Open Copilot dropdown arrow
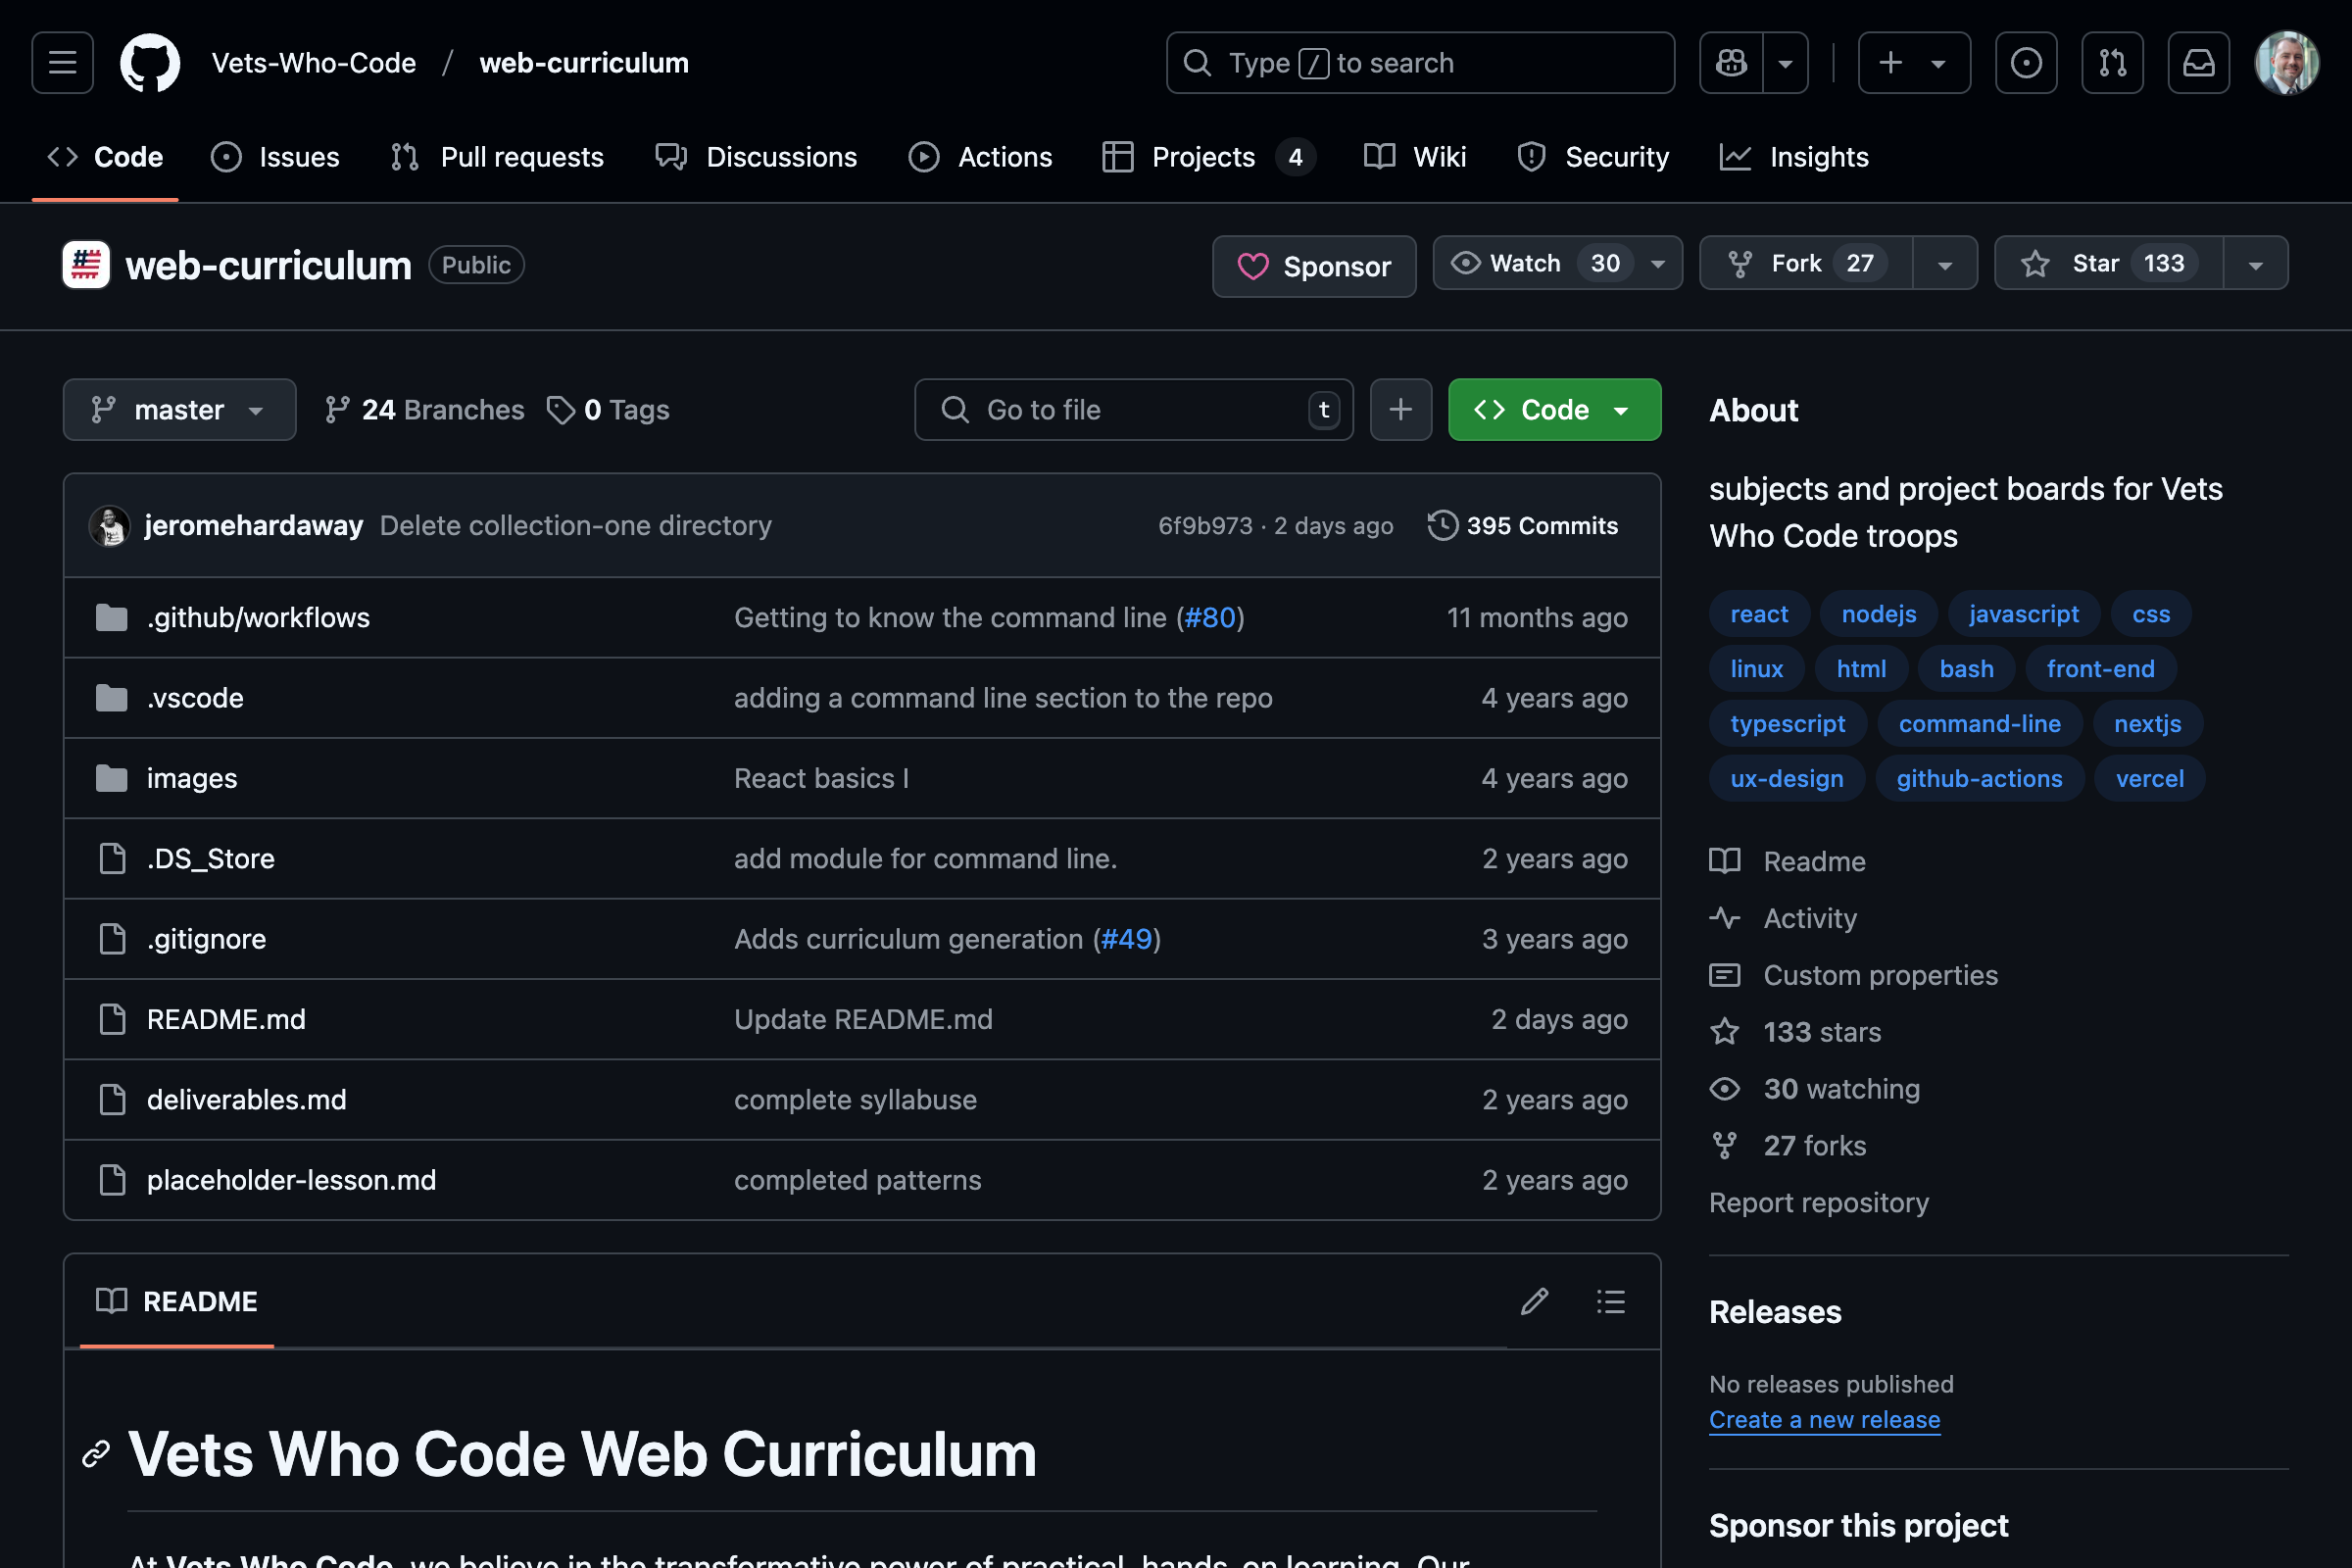This screenshot has height=1568, width=2352. pyautogui.click(x=1785, y=63)
